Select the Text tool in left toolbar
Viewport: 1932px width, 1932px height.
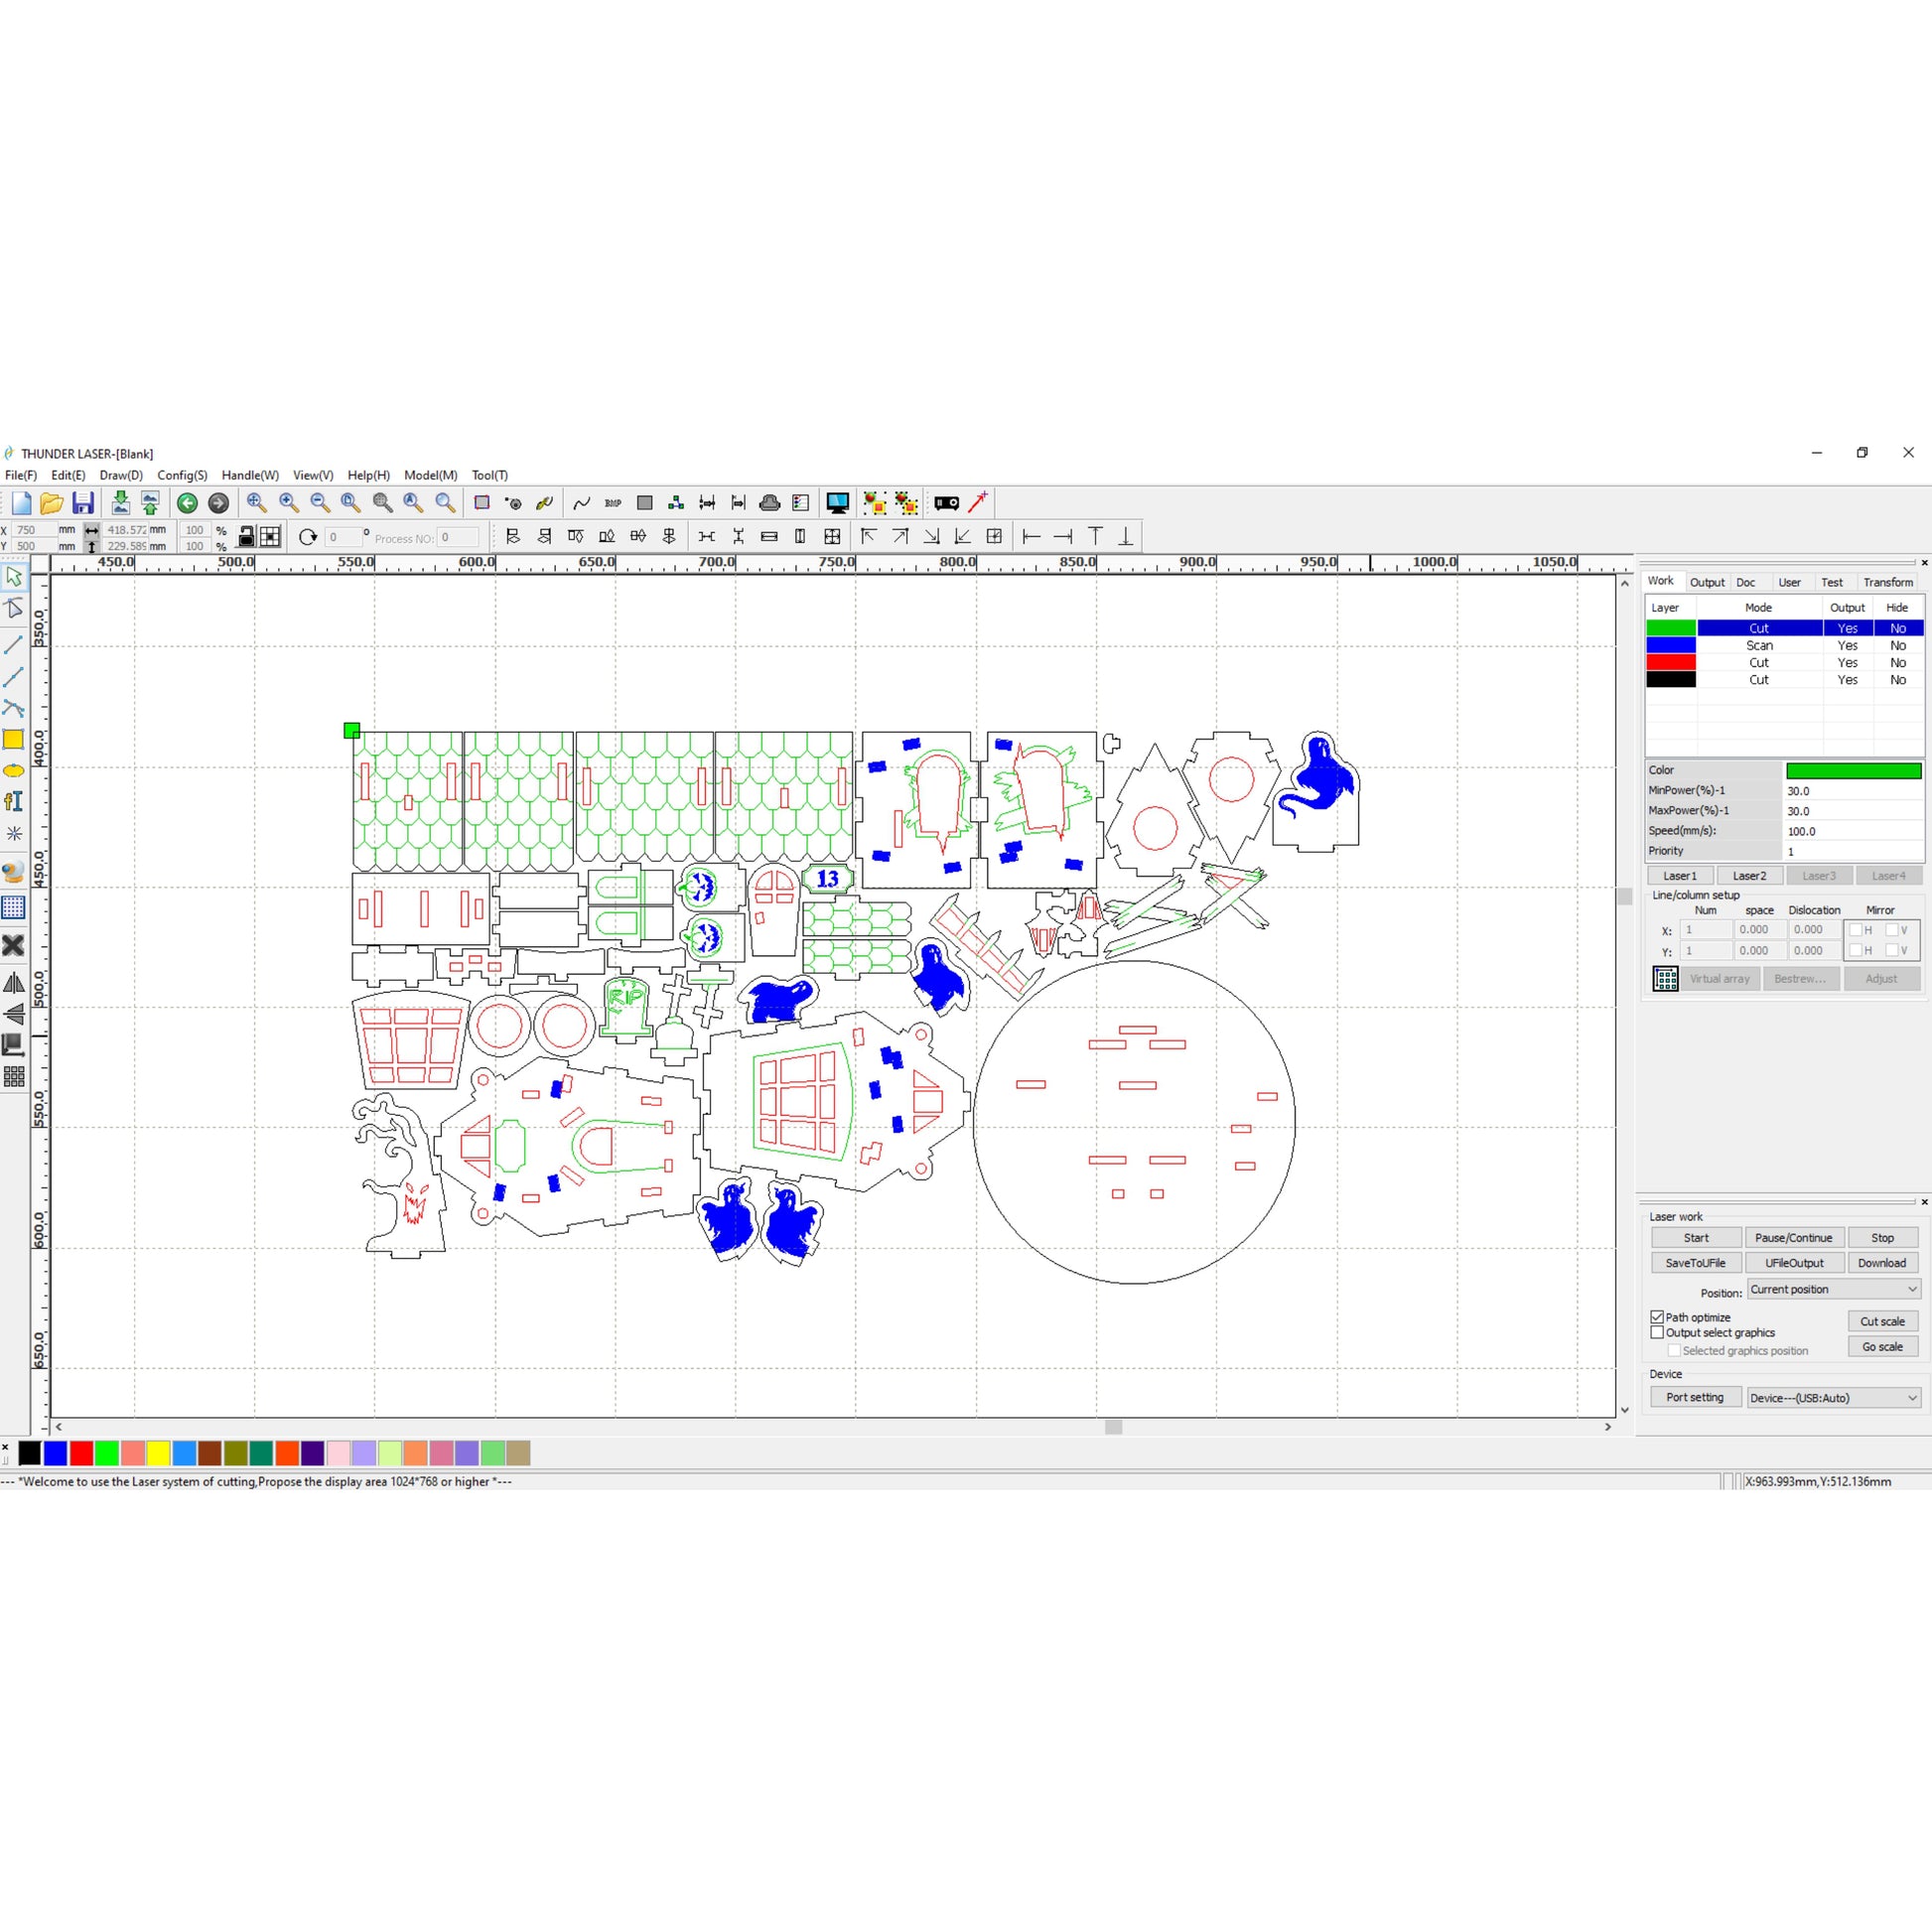click(x=14, y=802)
